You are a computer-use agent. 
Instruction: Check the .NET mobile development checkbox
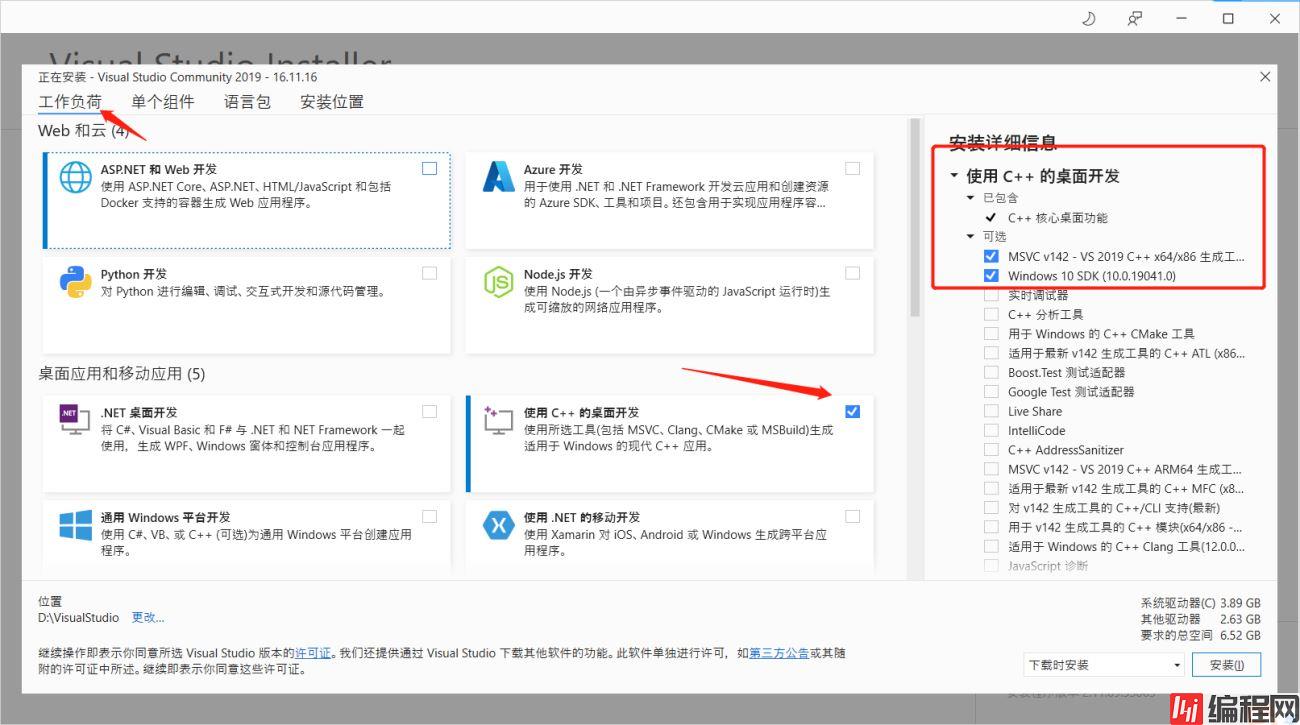coord(852,516)
